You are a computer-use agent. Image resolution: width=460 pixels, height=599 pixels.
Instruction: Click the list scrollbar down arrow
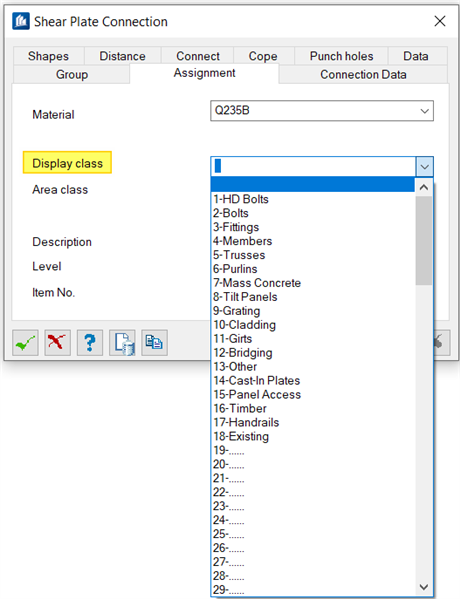pyautogui.click(x=424, y=587)
